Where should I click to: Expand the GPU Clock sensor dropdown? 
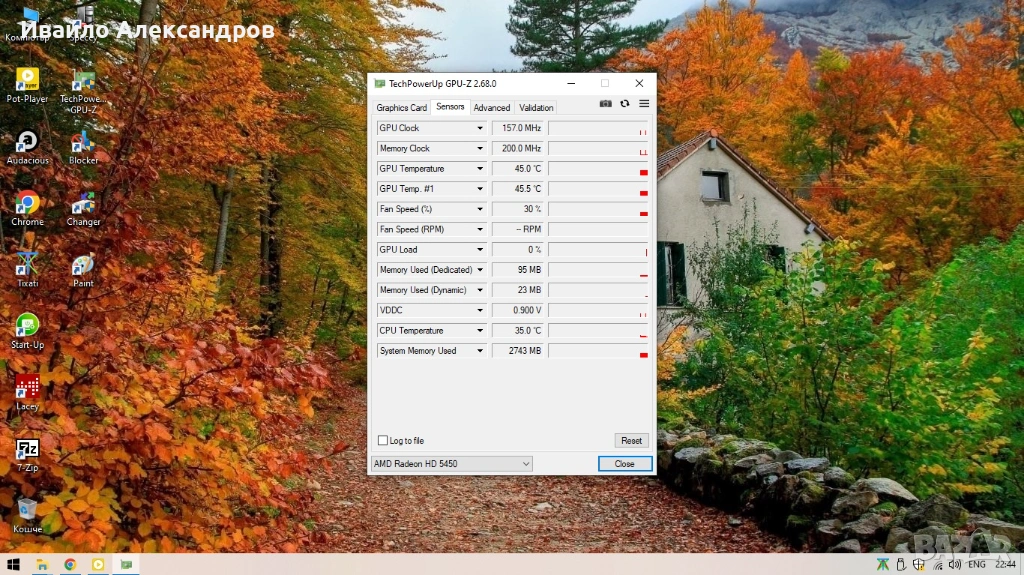(480, 128)
